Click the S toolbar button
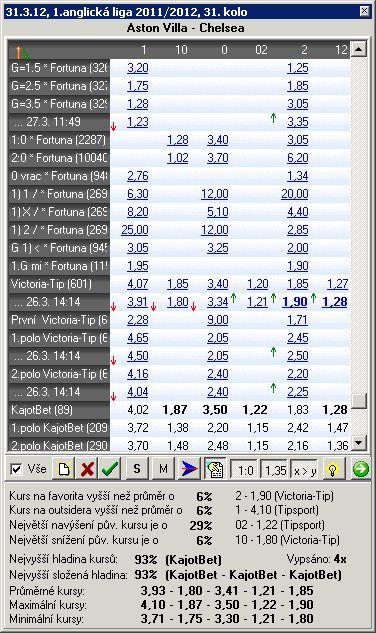 pyautogui.click(x=137, y=469)
